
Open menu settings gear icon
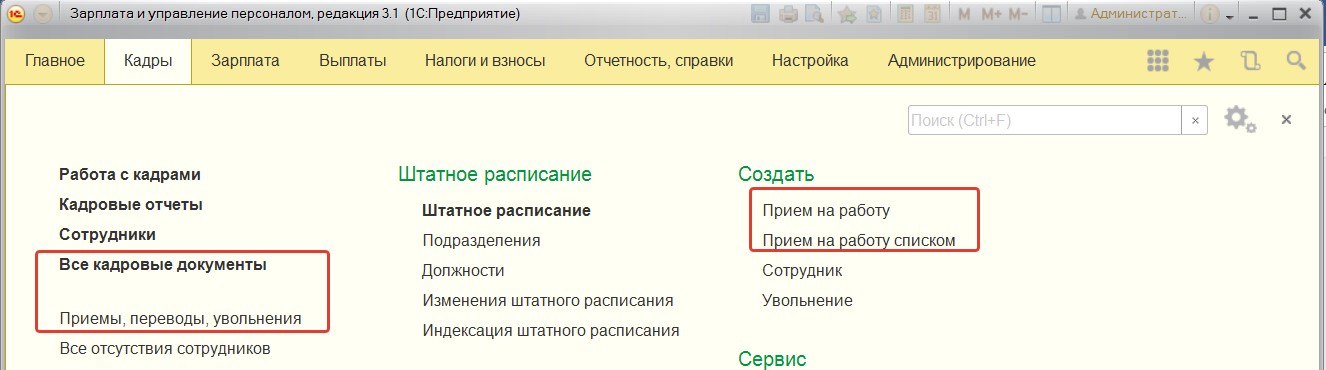[x=1240, y=119]
